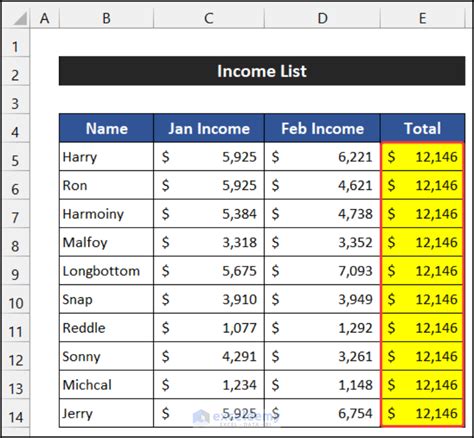This screenshot has height=438, width=474.
Task: Click Reddle's Jan Income 1,077
Action: (209, 328)
